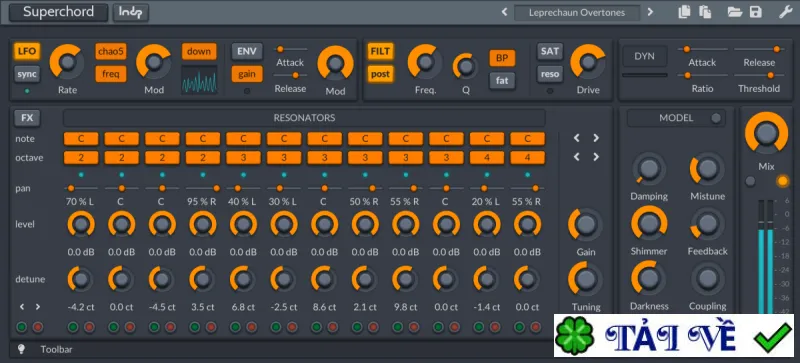Toggle the fat filter button
Image resolution: width=800 pixels, height=363 pixels.
click(502, 81)
